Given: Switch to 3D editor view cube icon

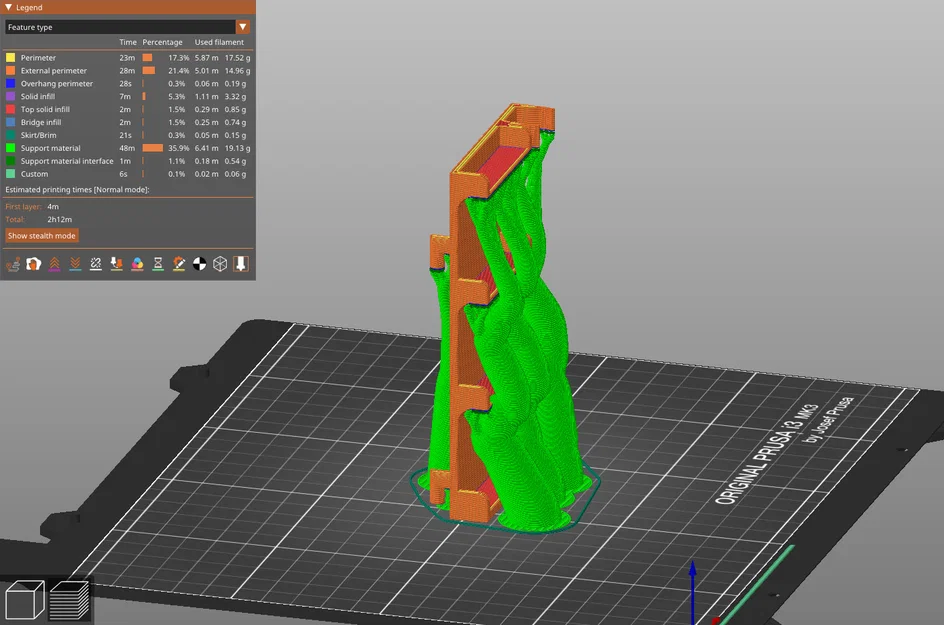Looking at the screenshot, I should pos(25,599).
